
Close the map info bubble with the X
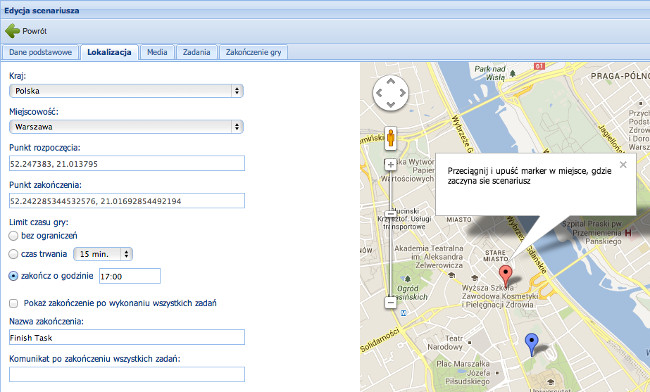[x=623, y=165]
